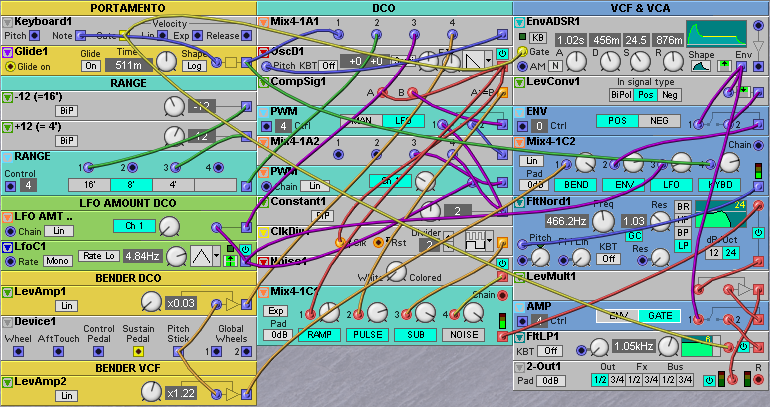Click the EnvADSR1 envelope shape icon
This screenshot has width=770, height=407.
coord(702,67)
